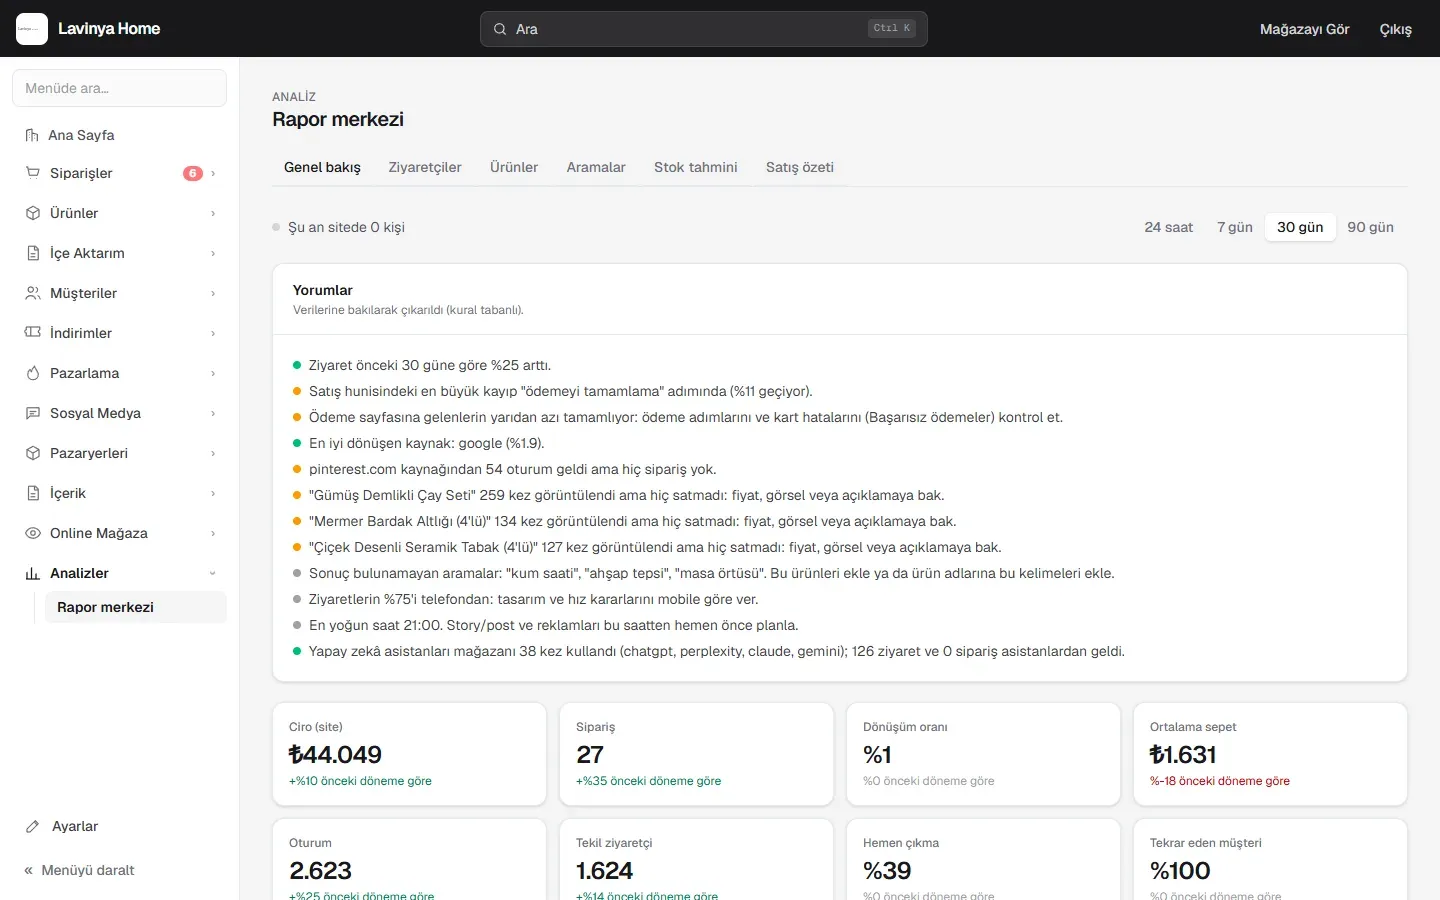Click the search magnifier icon in top bar
This screenshot has width=1440, height=900.
(500, 29)
